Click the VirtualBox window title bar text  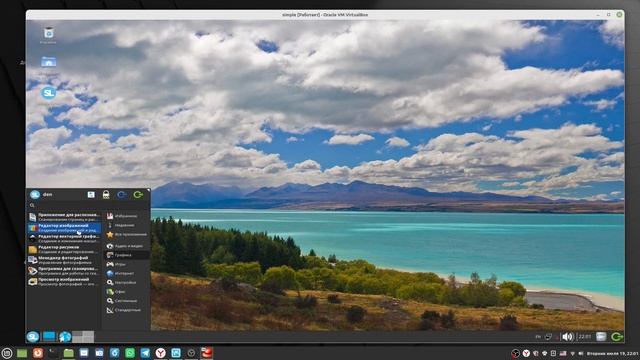pos(325,15)
